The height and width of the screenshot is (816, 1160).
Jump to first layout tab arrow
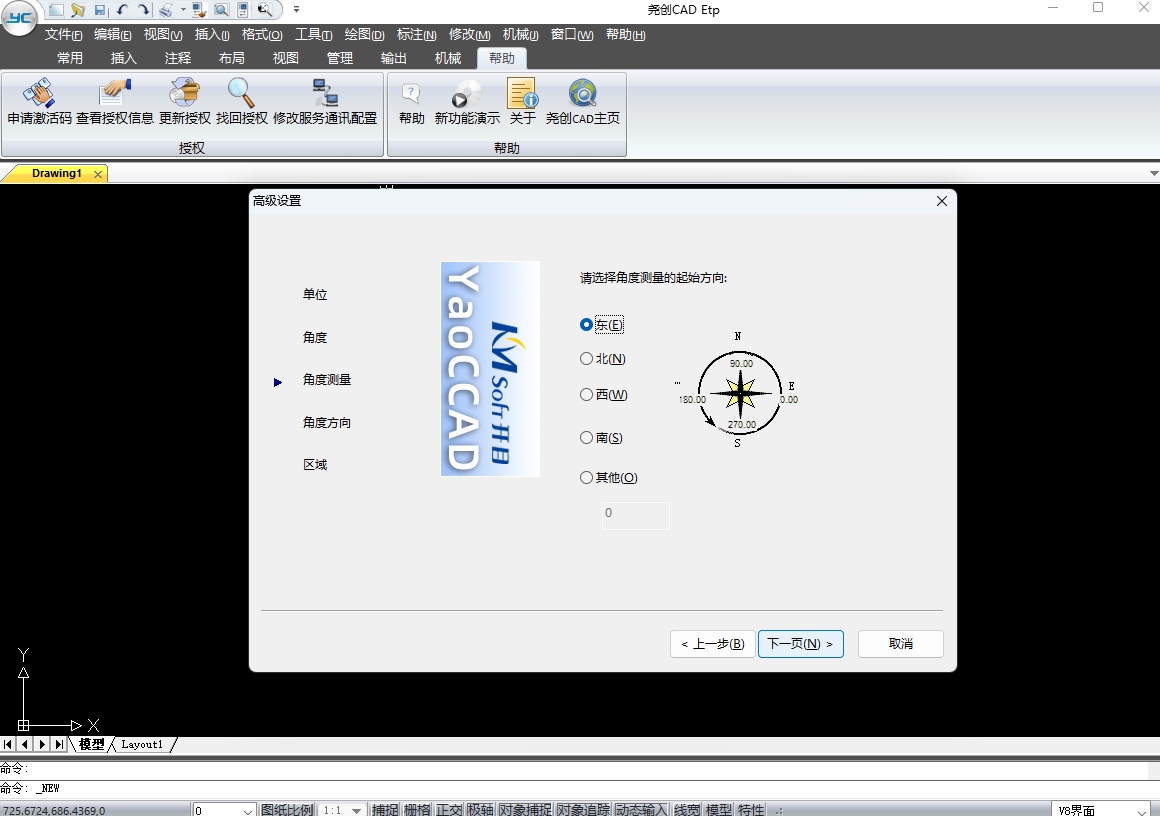pyautogui.click(x=7, y=744)
